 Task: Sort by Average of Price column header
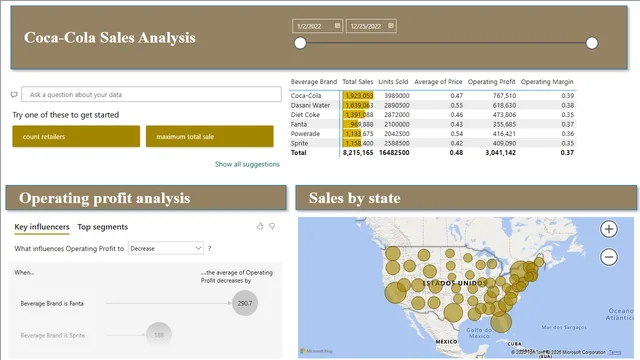[438, 82]
